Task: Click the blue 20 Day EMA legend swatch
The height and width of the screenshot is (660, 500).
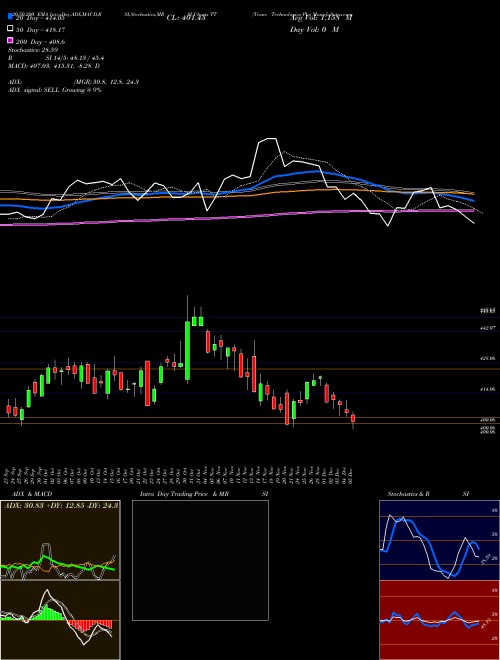Action: pyautogui.click(x=11, y=17)
